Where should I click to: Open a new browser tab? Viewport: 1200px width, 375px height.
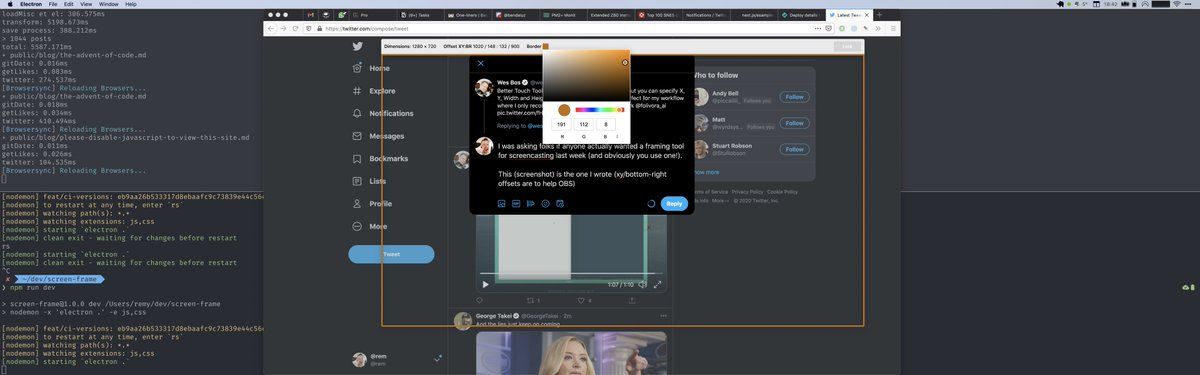click(879, 15)
